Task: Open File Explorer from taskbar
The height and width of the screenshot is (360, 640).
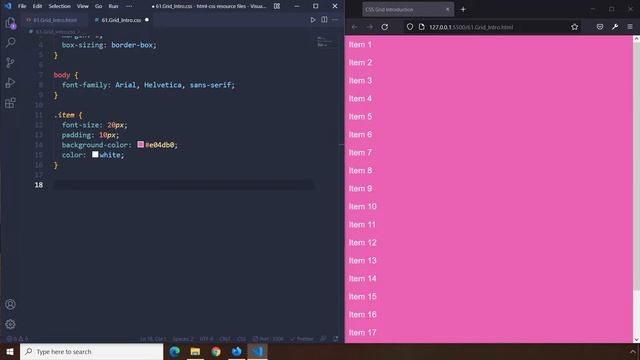Action: tap(195, 351)
